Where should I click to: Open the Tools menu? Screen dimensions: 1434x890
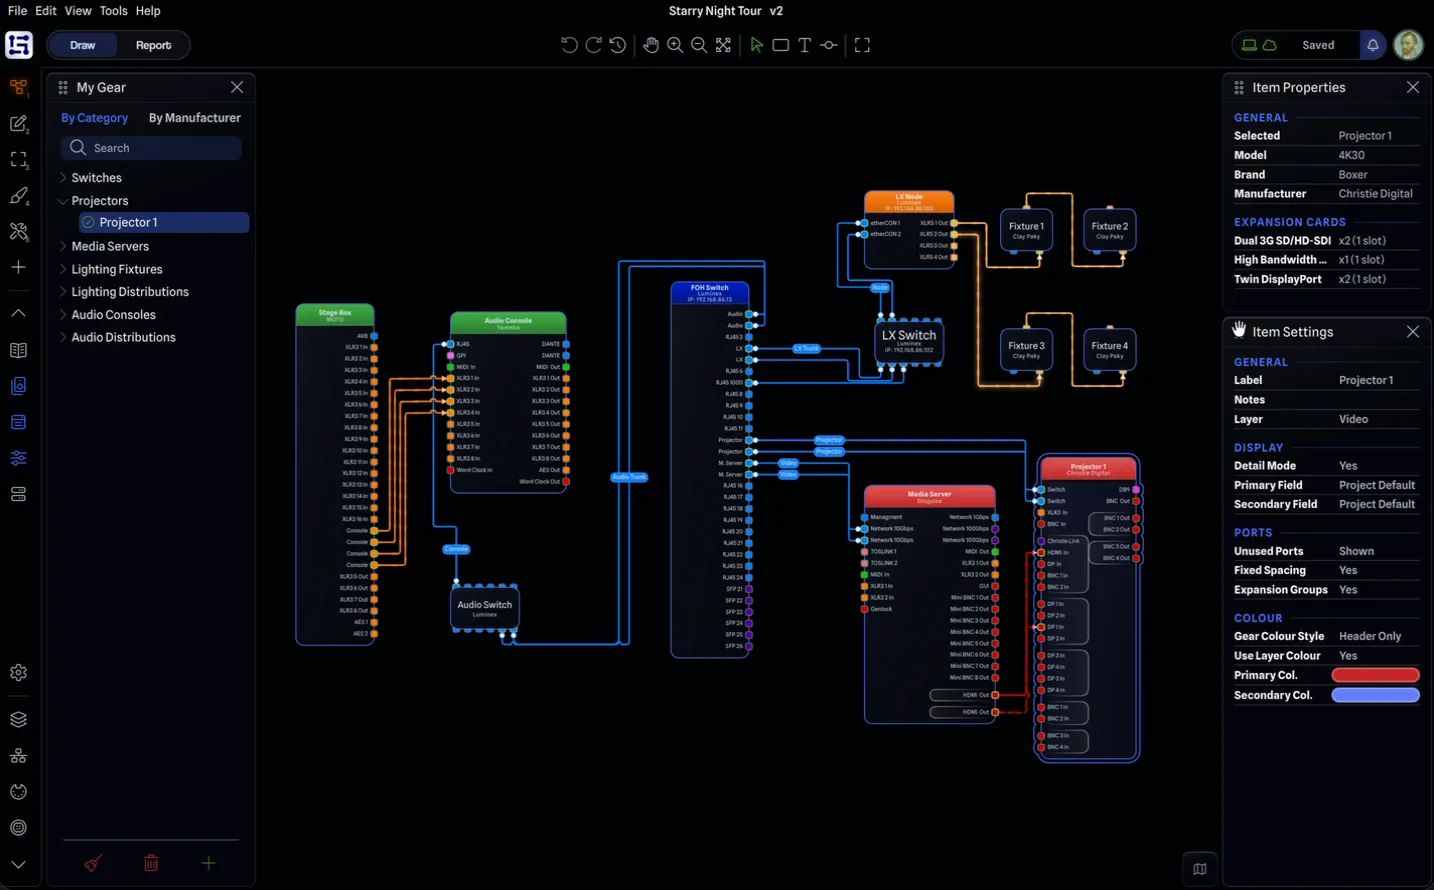[113, 11]
